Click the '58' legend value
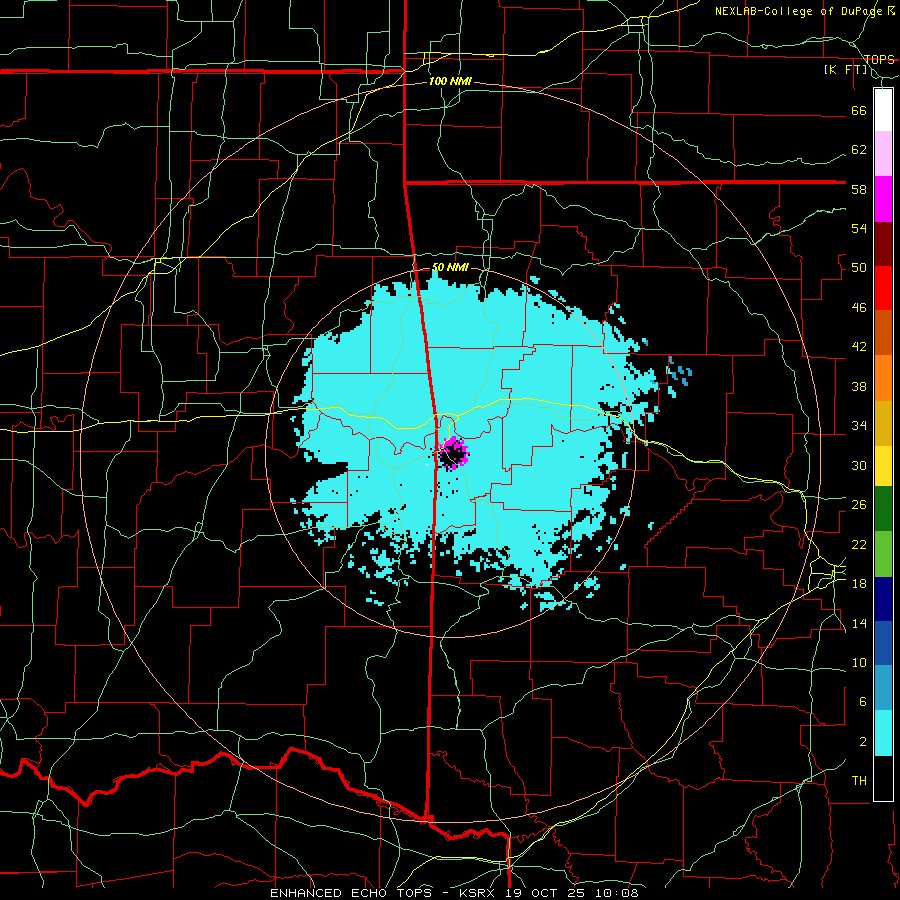This screenshot has height=900, width=900. pyautogui.click(x=859, y=189)
